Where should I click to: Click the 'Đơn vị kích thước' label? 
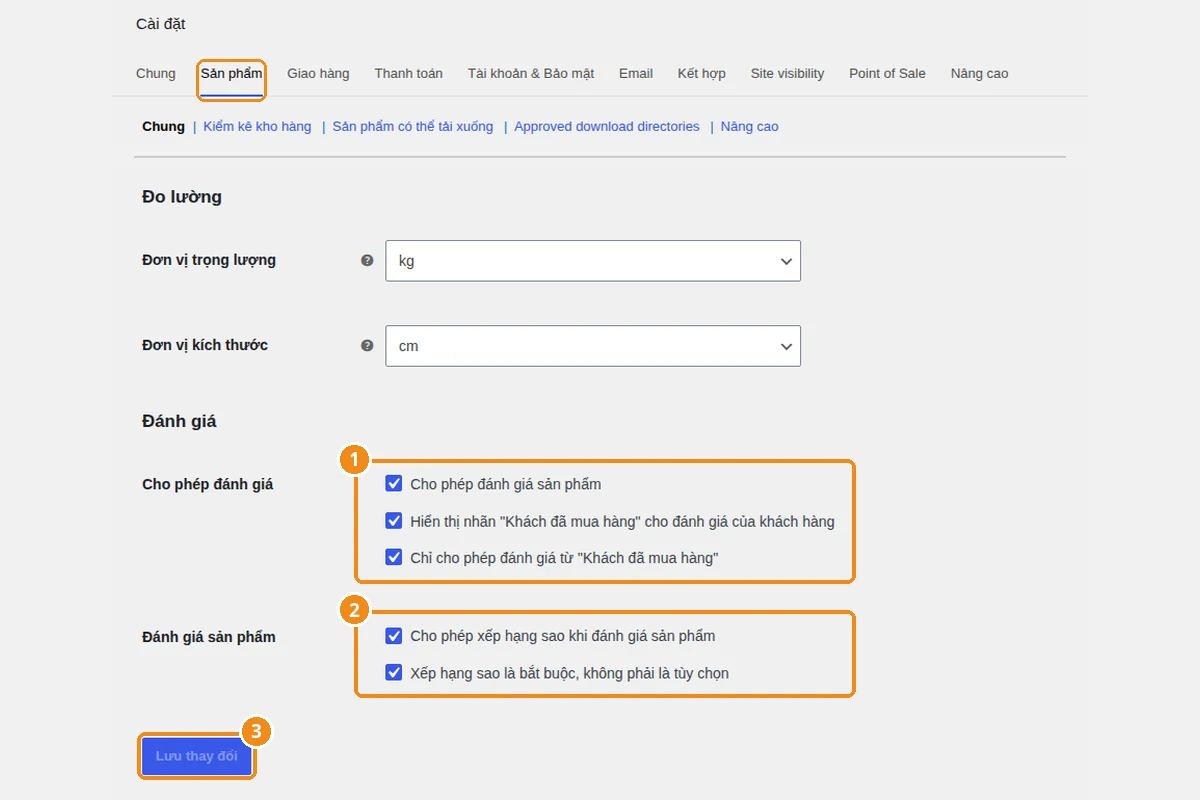(205, 345)
